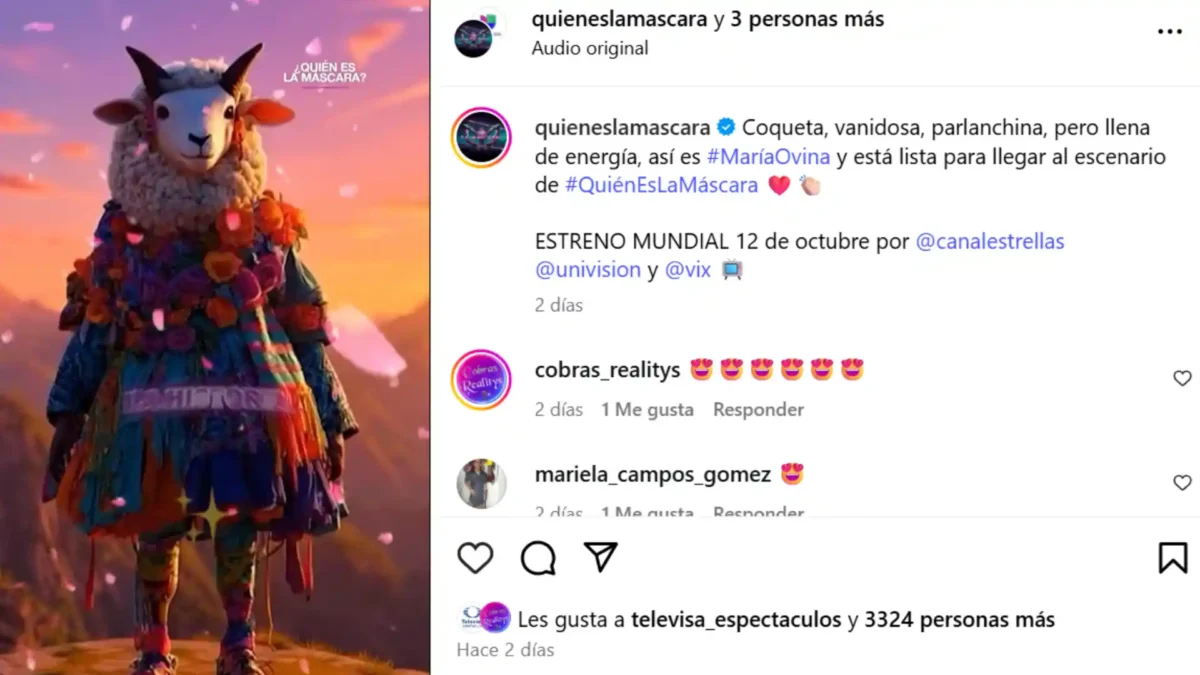
Task: Visit the @vix mention
Action: 688,270
